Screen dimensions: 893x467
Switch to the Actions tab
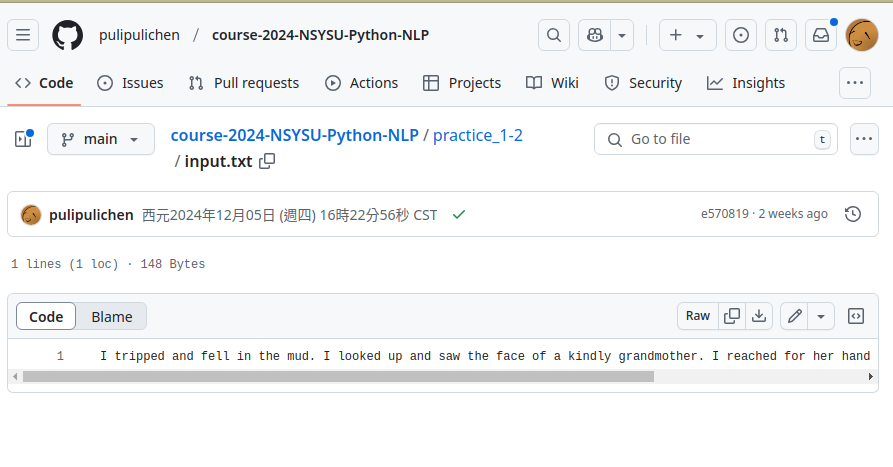point(361,83)
